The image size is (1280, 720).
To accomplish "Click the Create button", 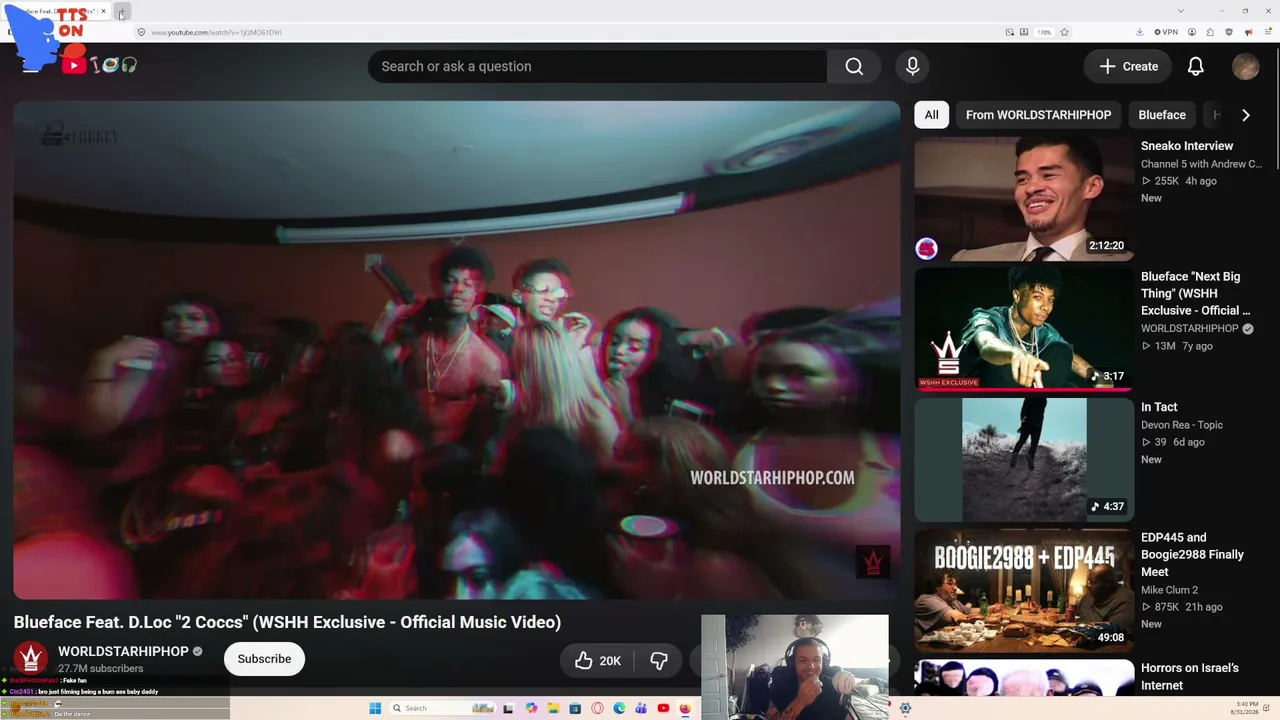I will pyautogui.click(x=1128, y=66).
